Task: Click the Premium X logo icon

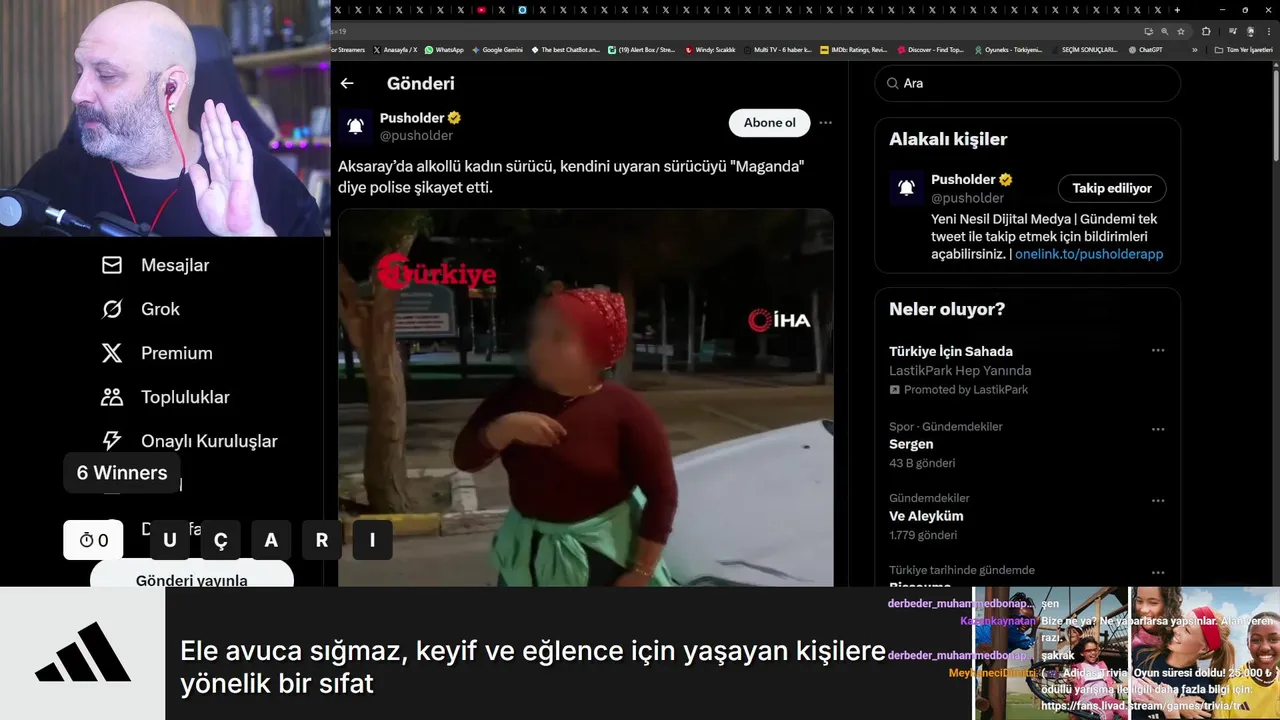Action: tap(112, 353)
